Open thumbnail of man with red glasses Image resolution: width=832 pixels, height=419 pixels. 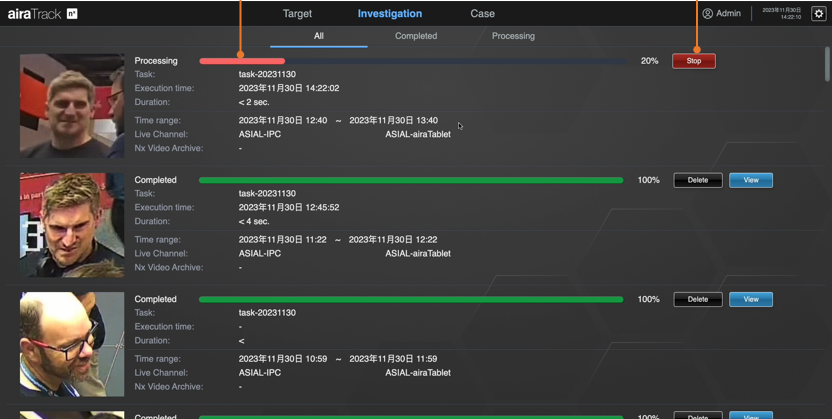[x=72, y=344]
